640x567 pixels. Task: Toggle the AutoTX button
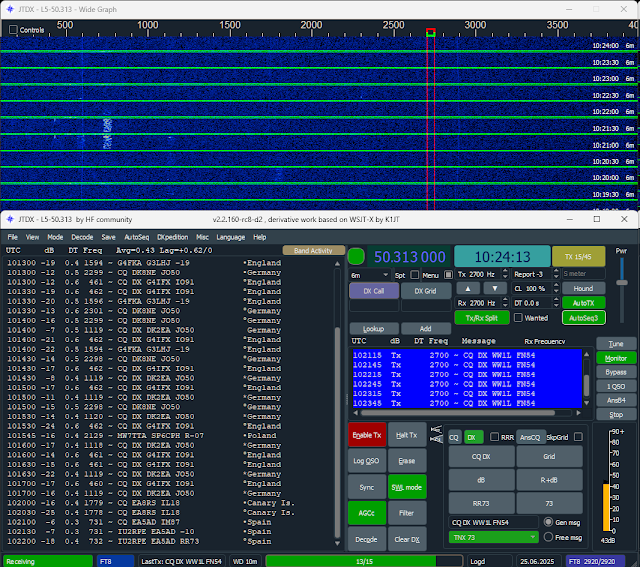pyautogui.click(x=583, y=303)
